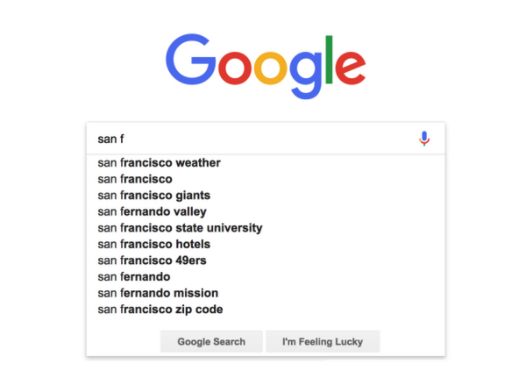Click the yellow 'o' in Google logo

[270, 68]
